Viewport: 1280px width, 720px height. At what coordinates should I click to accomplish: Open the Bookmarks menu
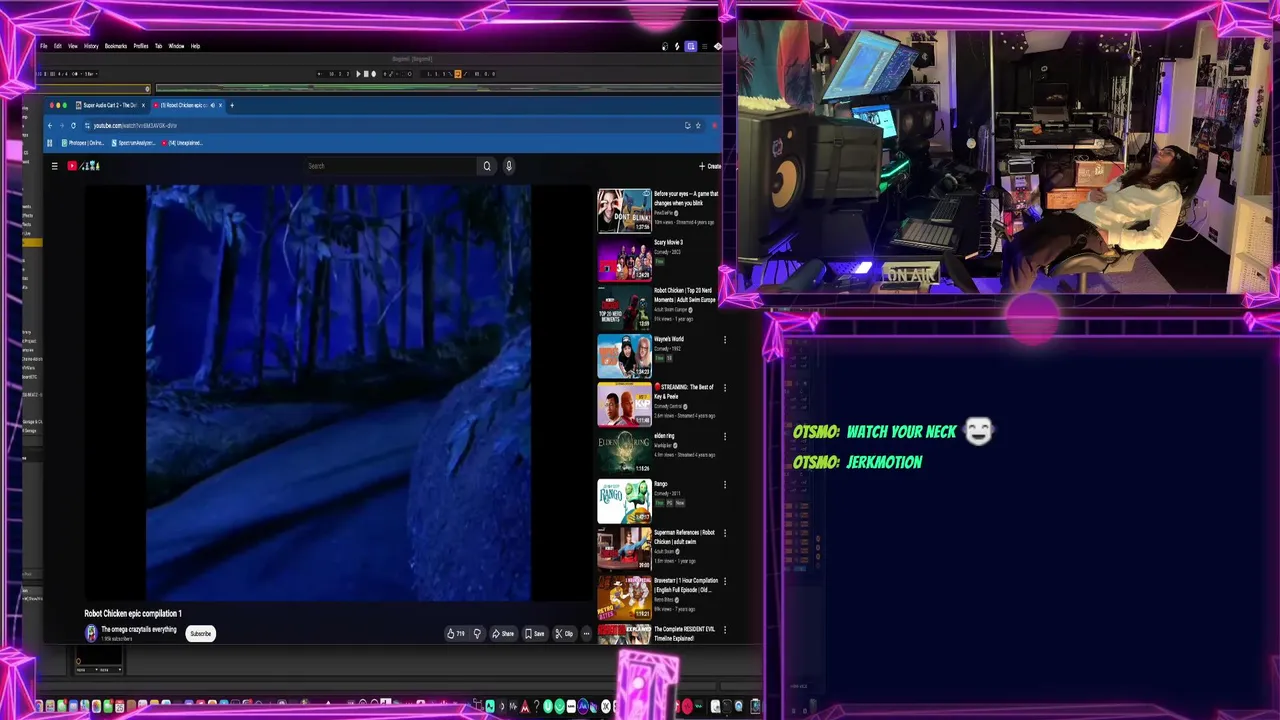point(116,46)
